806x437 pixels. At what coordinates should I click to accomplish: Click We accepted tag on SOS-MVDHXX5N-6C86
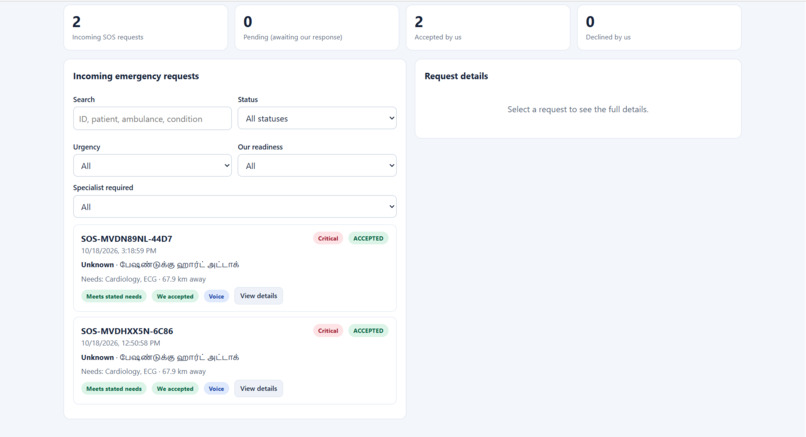pos(175,389)
